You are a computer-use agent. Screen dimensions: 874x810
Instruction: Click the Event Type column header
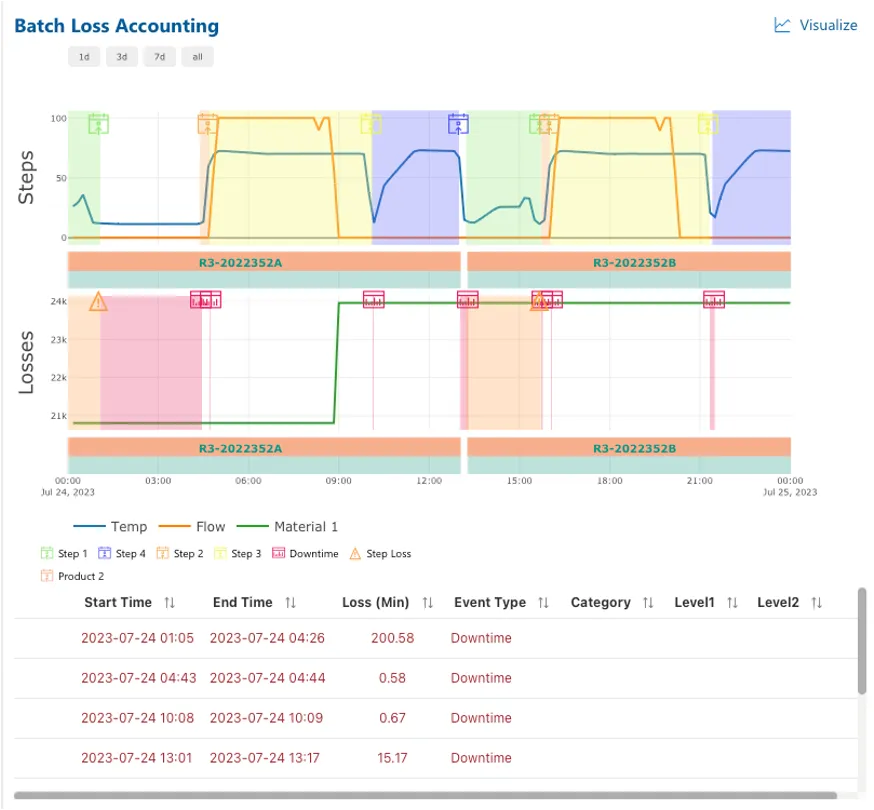click(x=490, y=603)
